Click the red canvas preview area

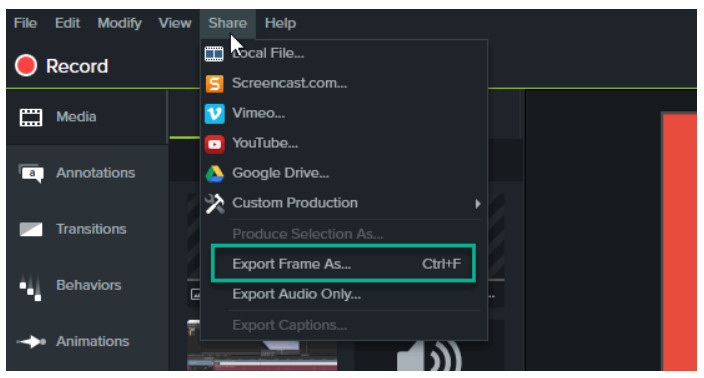coord(679,242)
